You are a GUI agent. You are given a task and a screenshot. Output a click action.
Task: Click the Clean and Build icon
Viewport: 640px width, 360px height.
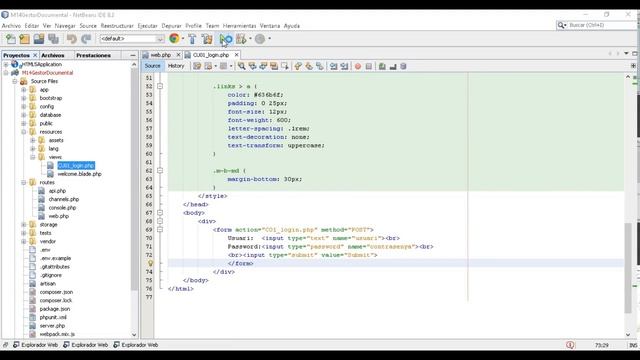(207, 39)
